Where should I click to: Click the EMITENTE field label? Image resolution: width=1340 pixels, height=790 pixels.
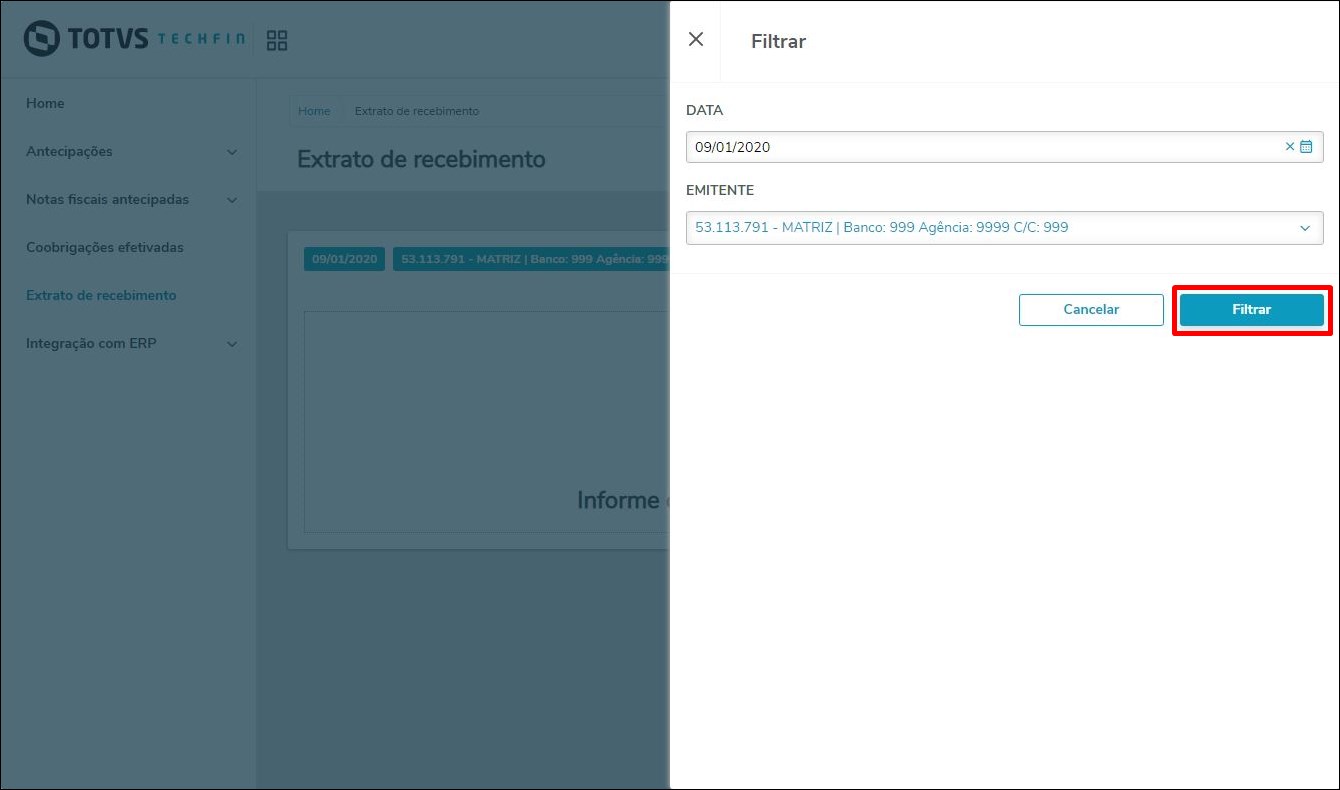coord(720,190)
